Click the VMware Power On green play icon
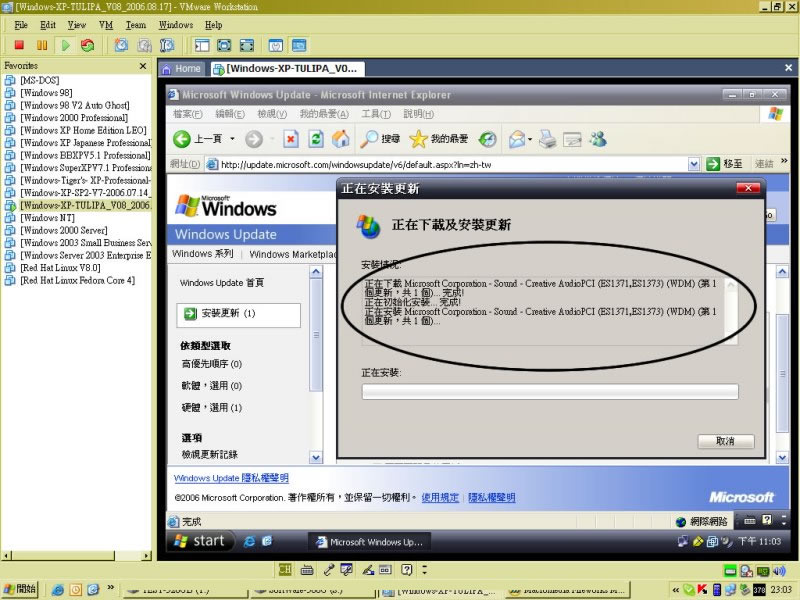 [65, 45]
